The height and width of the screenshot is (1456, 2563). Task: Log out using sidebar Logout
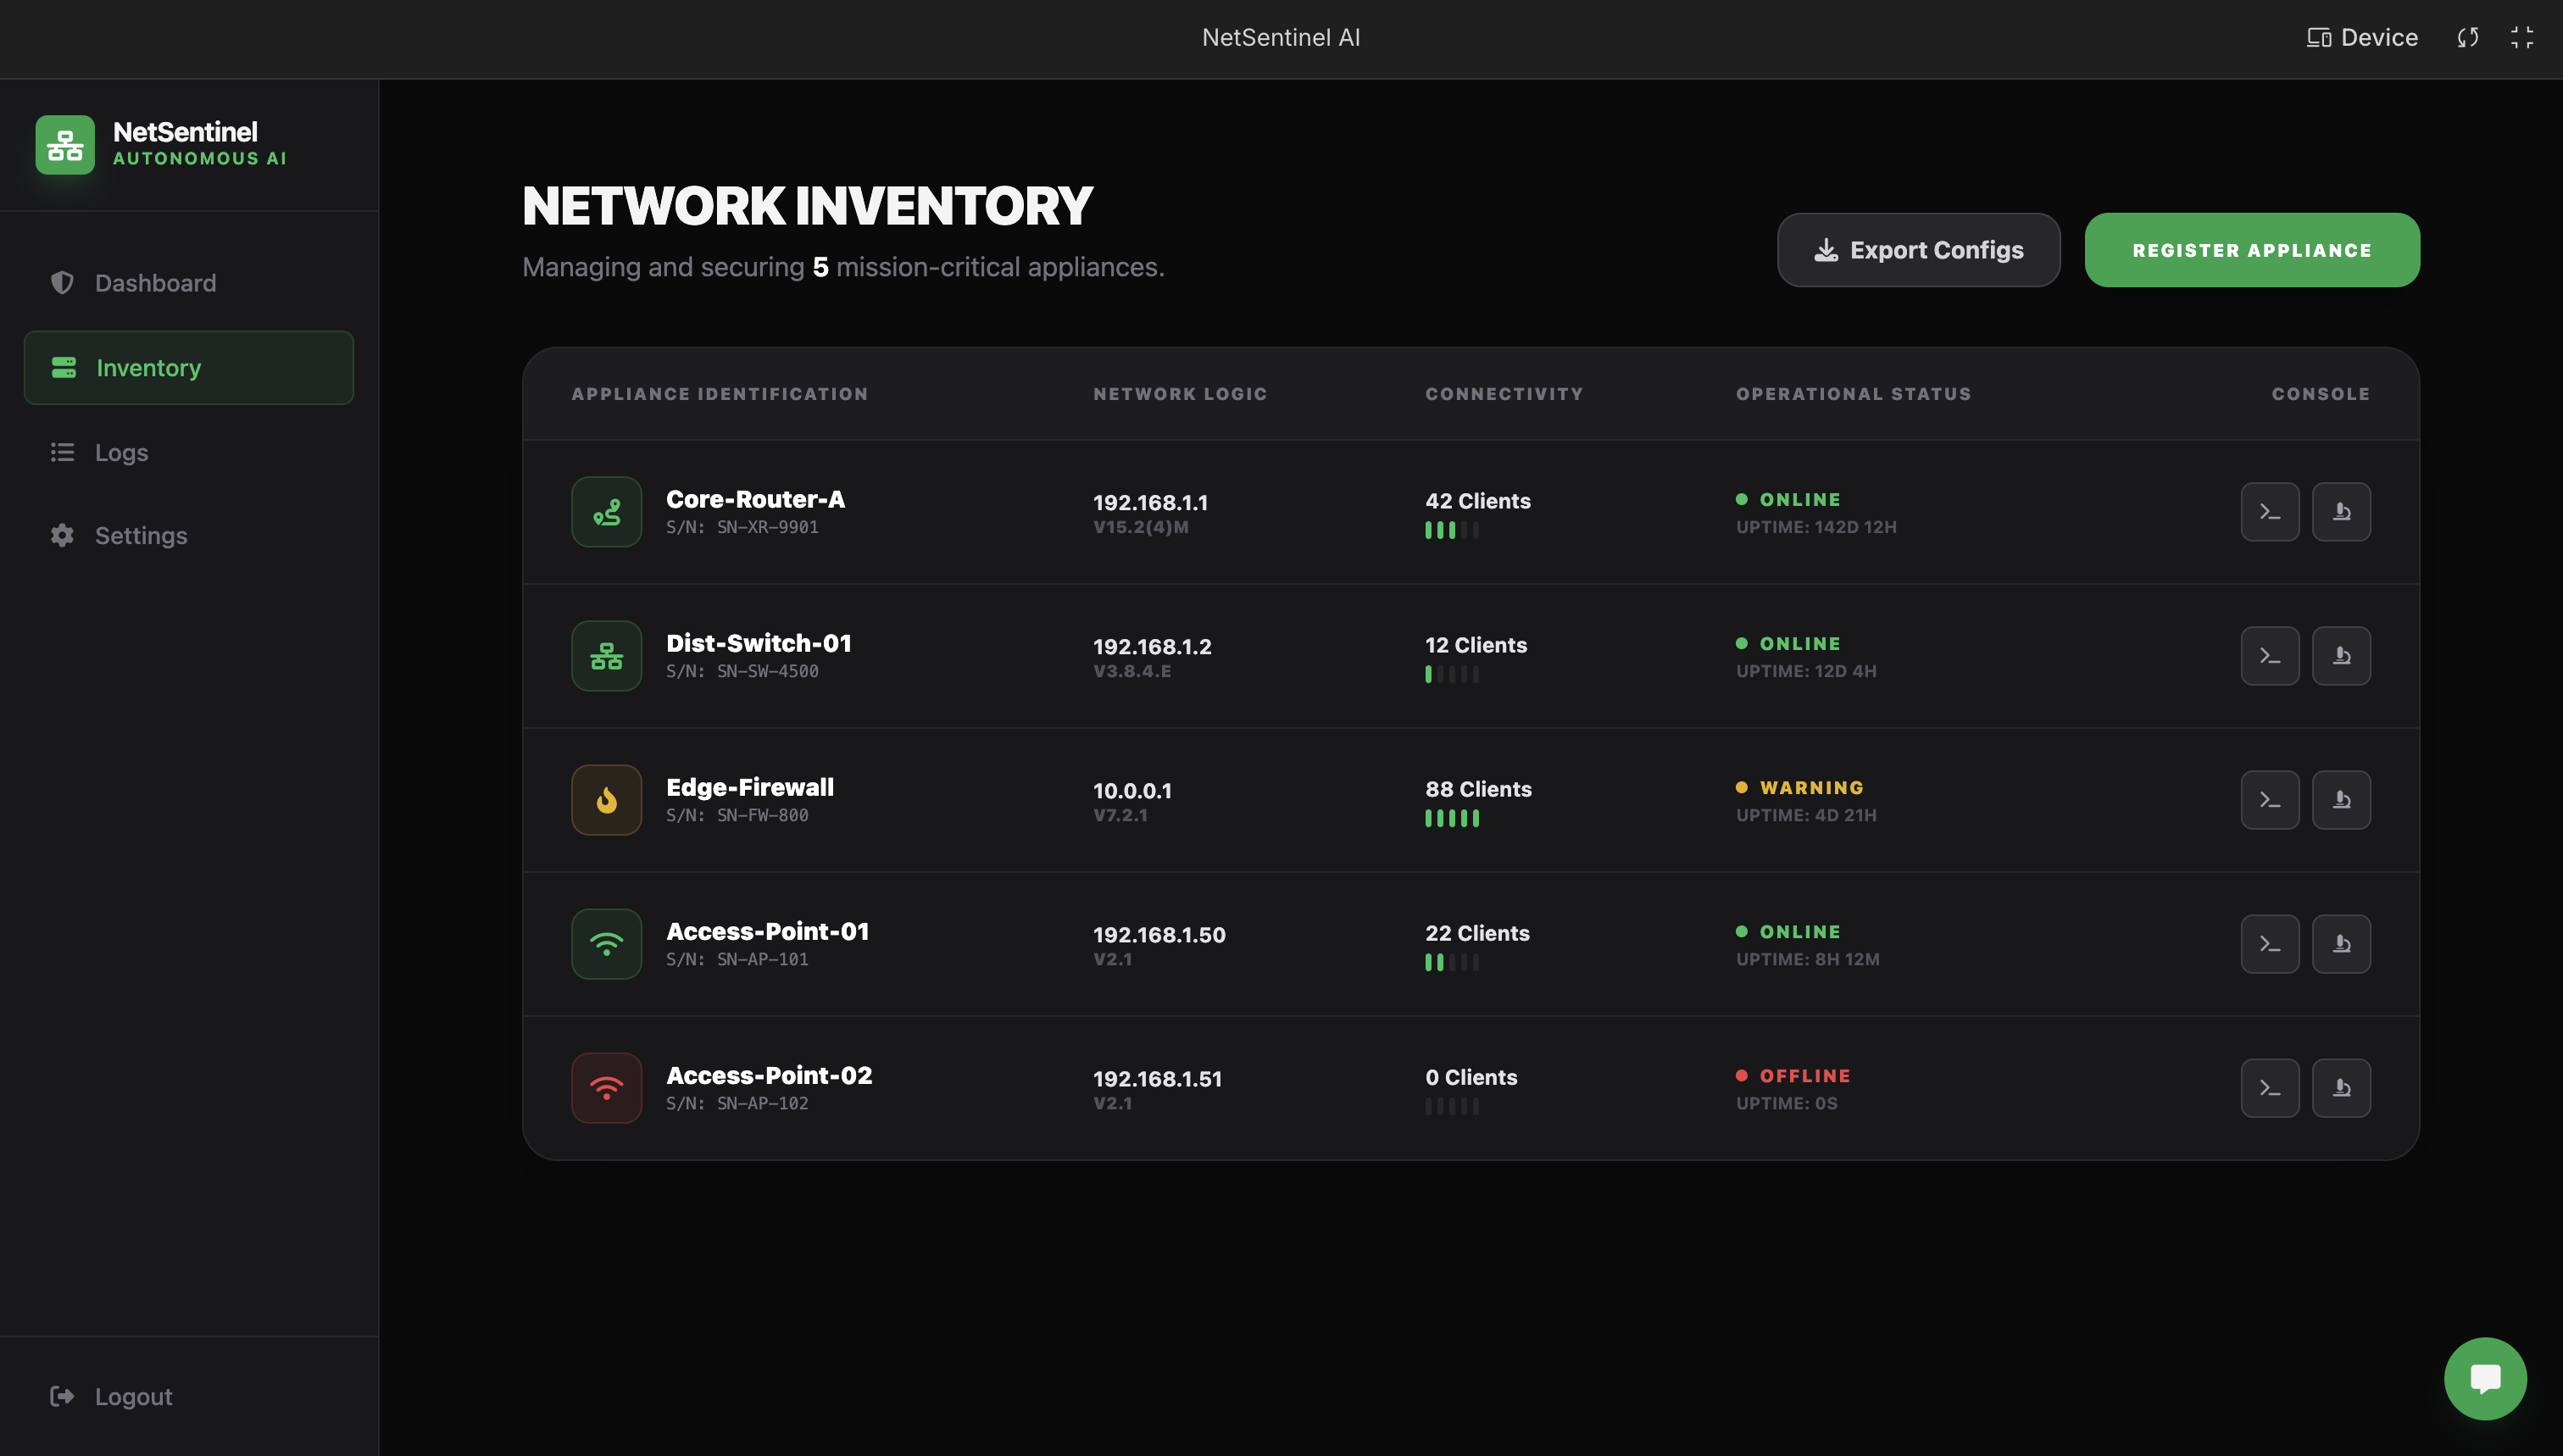click(132, 1396)
